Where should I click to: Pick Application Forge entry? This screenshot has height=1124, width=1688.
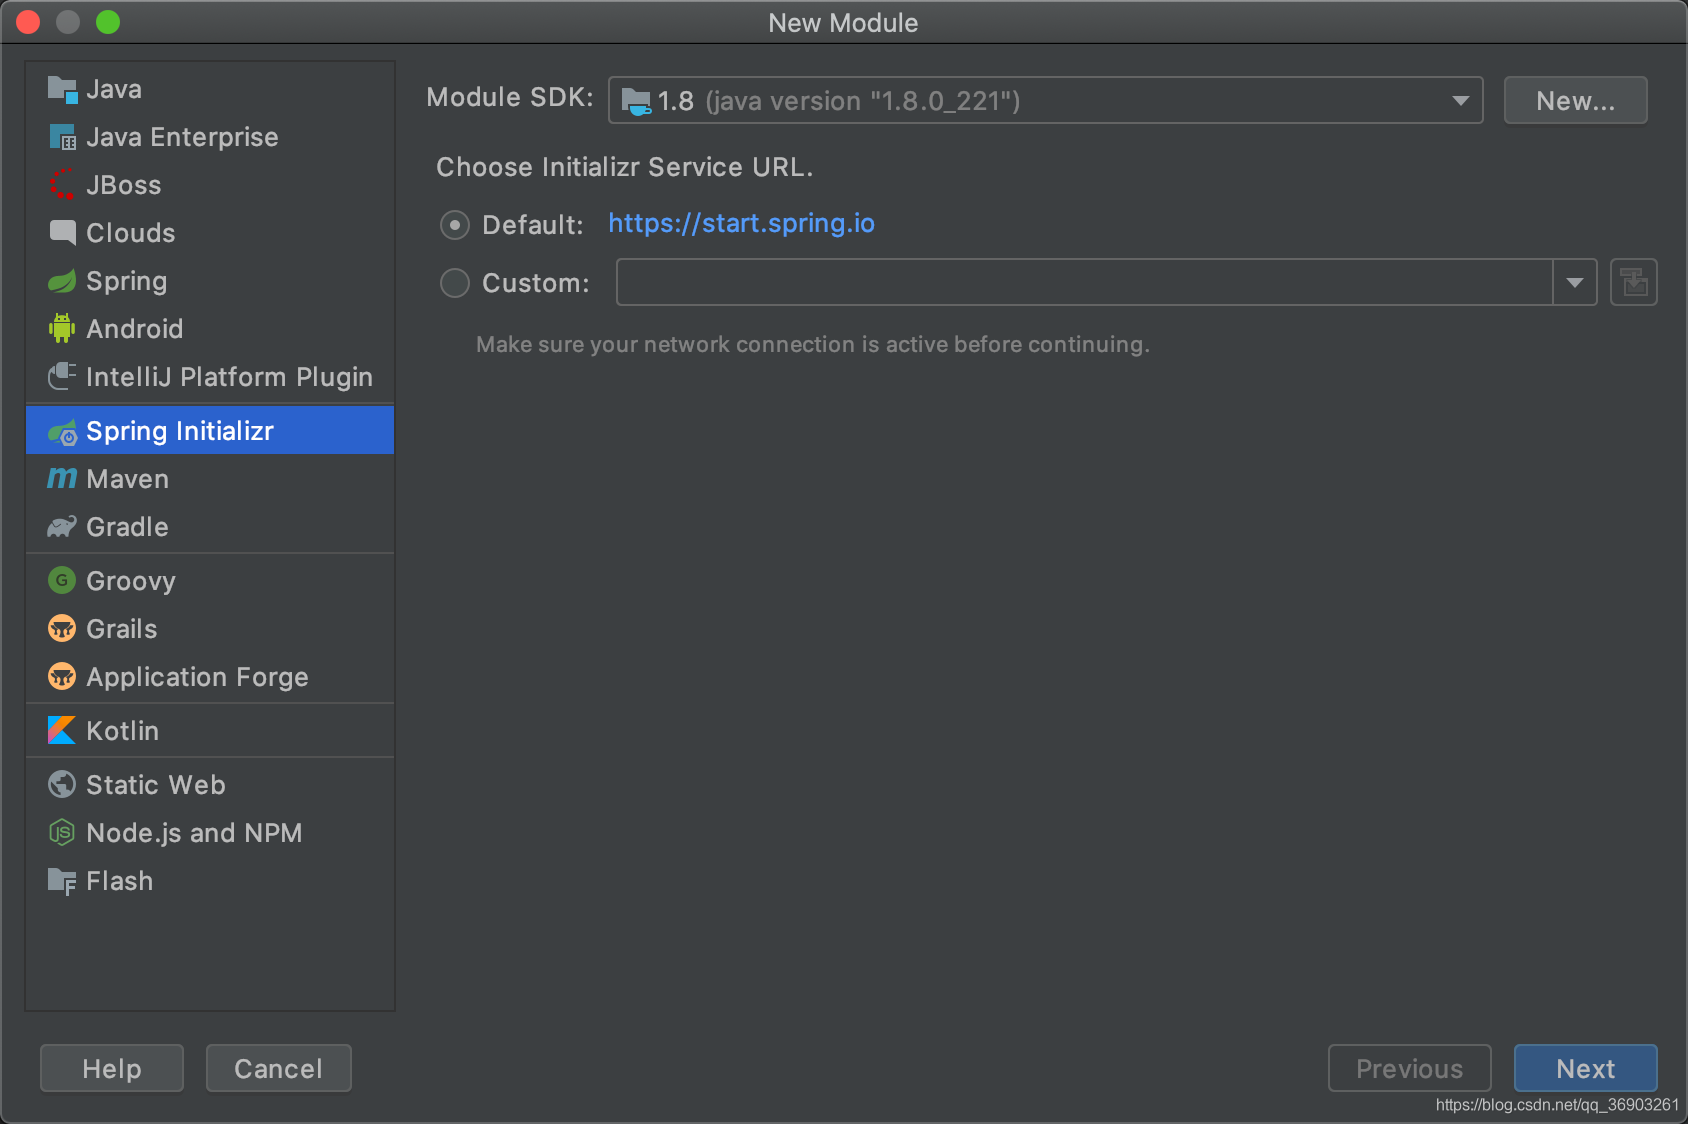pyautogui.click(x=210, y=677)
